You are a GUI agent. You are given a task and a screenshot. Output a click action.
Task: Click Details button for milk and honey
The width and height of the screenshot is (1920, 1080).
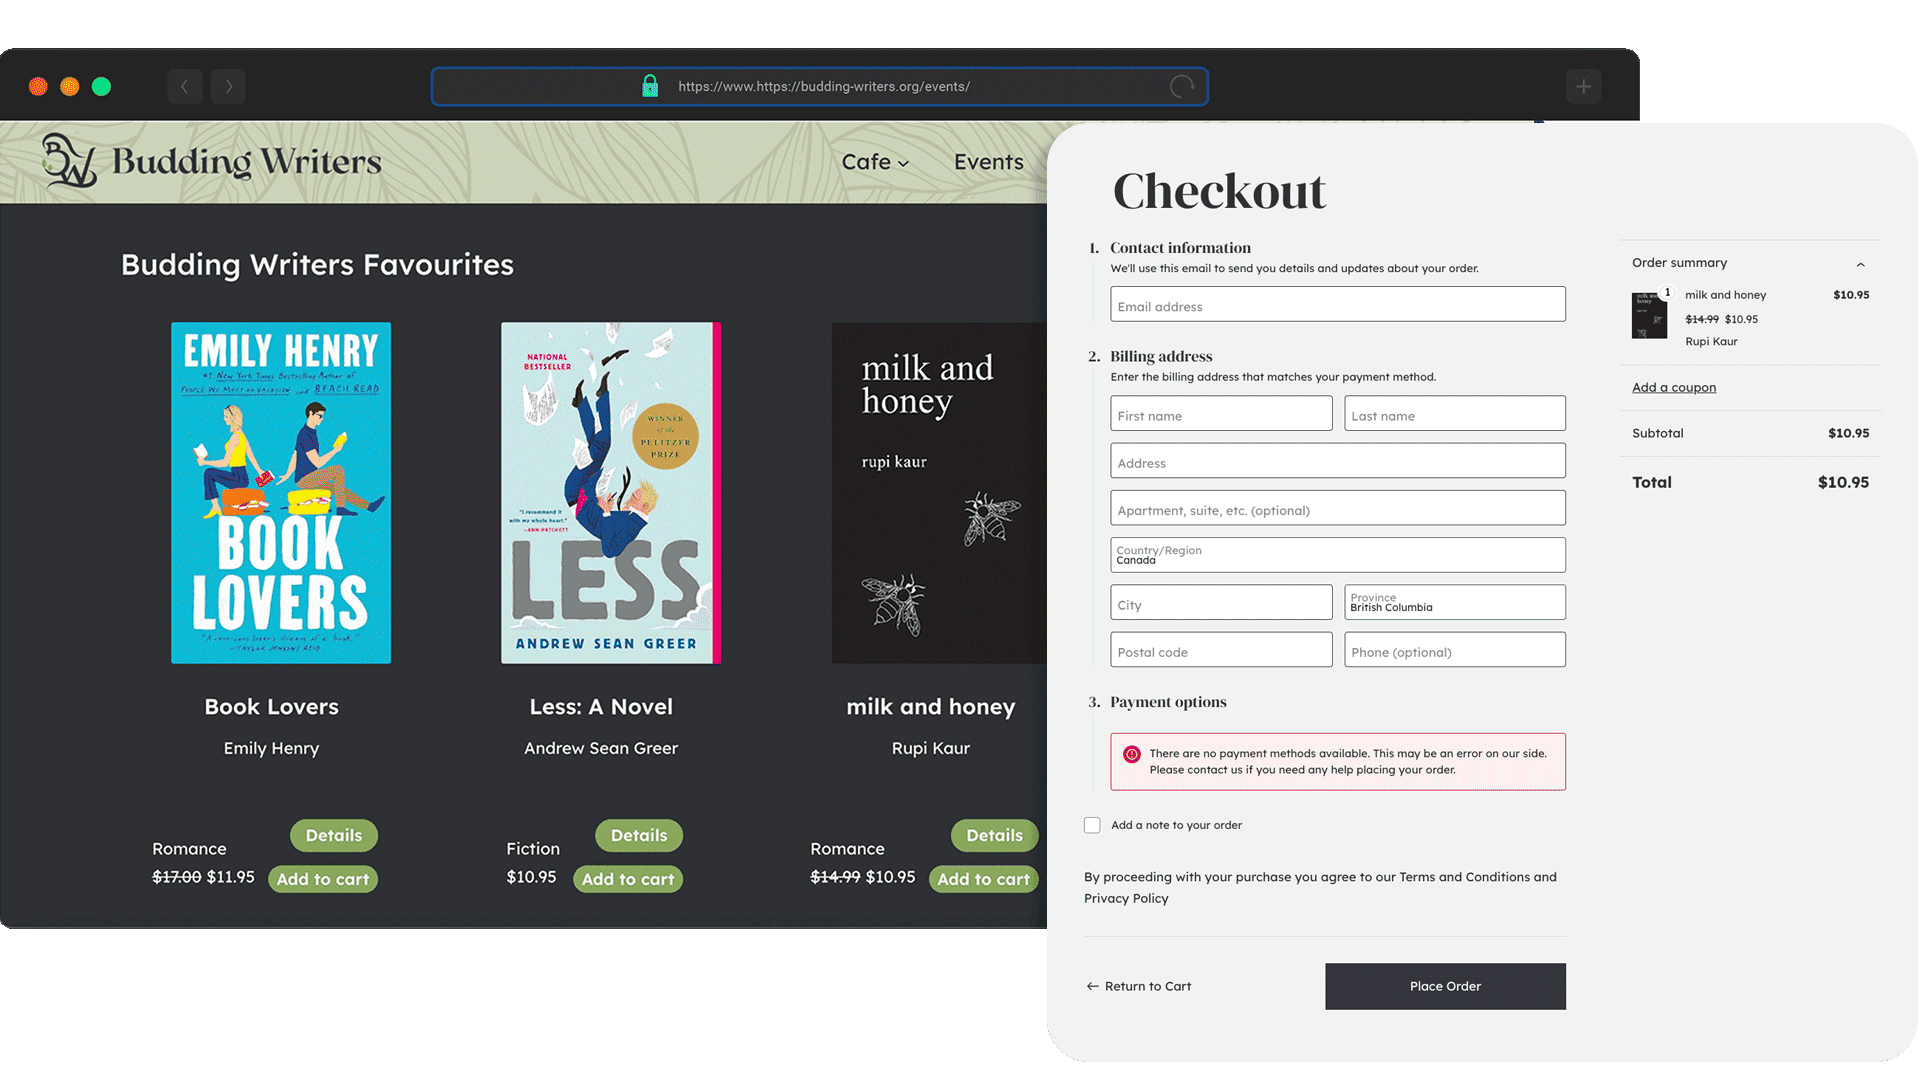995,836
